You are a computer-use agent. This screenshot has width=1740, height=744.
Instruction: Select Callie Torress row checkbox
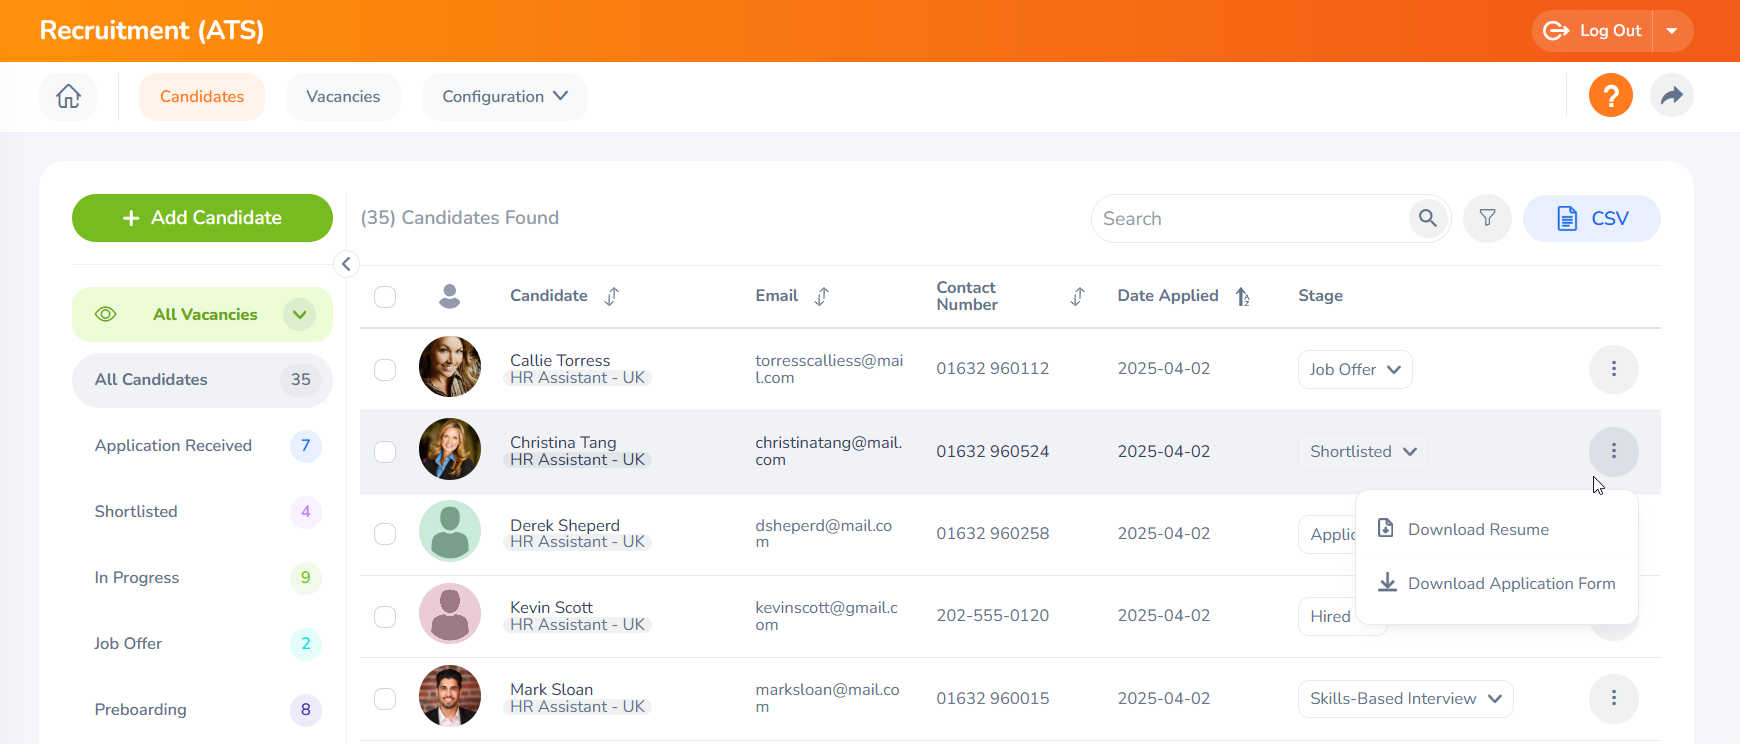(x=385, y=370)
